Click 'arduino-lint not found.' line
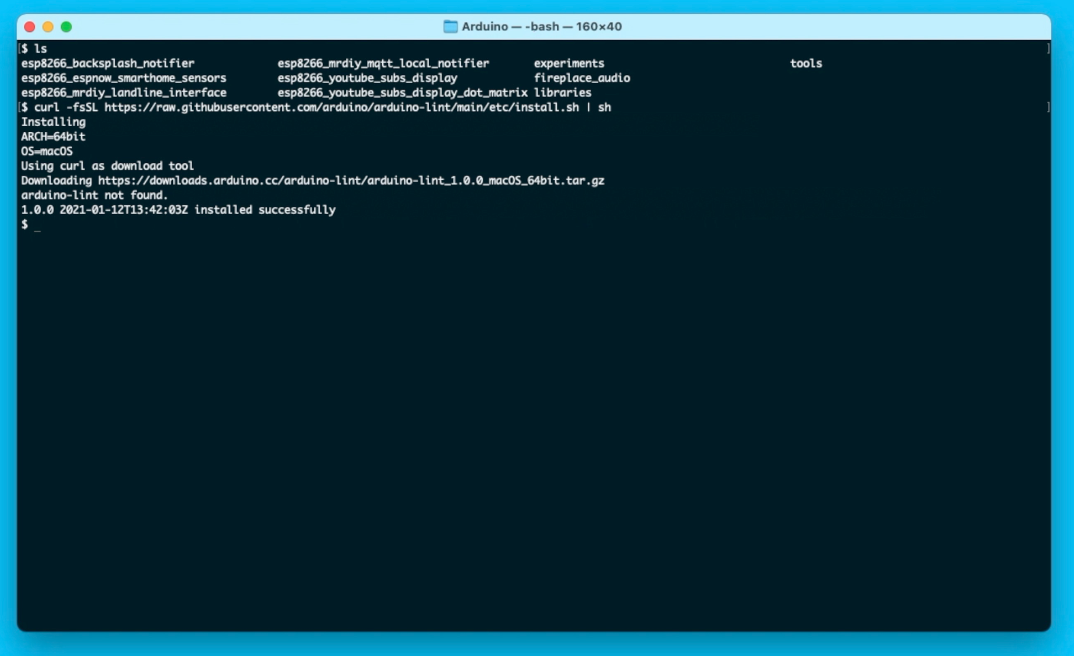Screen dimensions: 1074x656 95,195
